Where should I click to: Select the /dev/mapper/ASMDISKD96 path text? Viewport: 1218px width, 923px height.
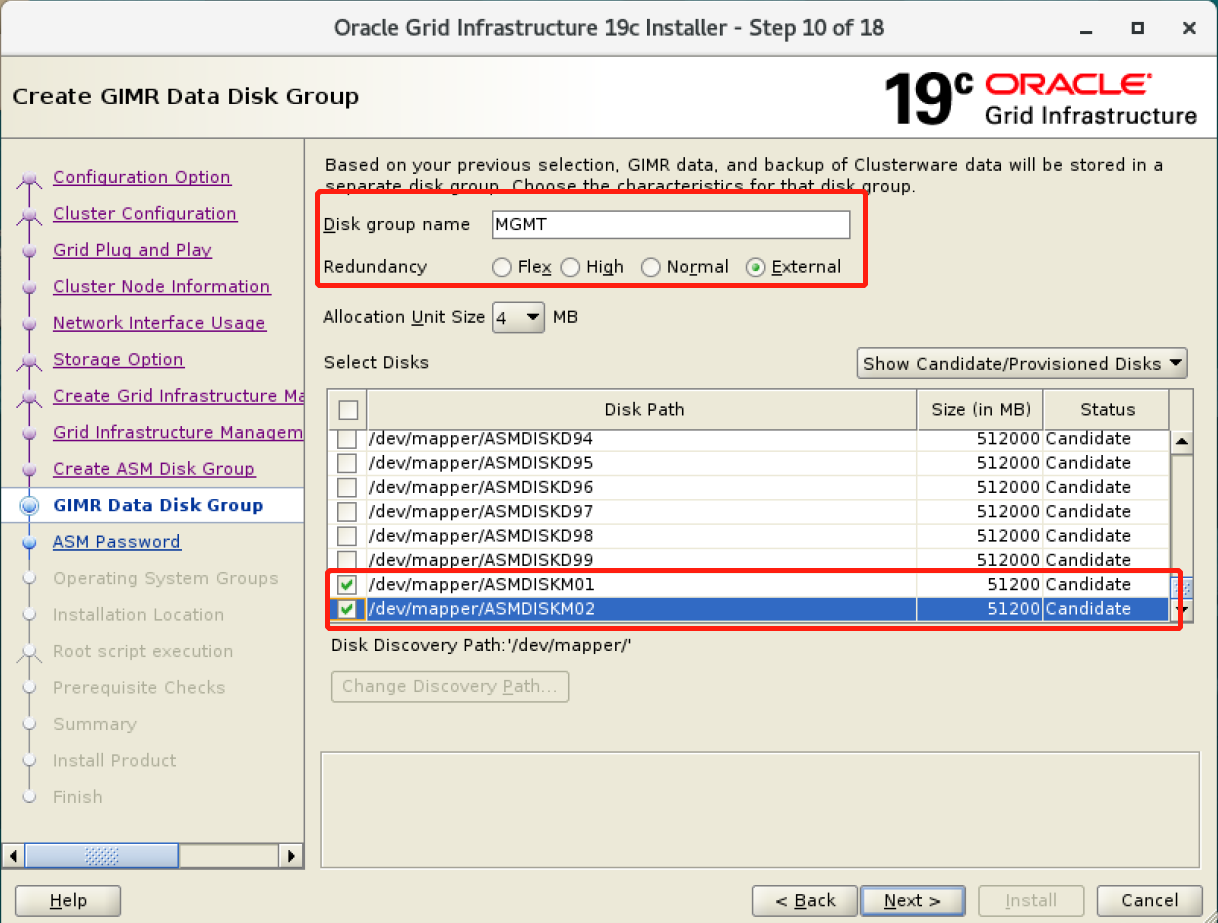(x=481, y=487)
